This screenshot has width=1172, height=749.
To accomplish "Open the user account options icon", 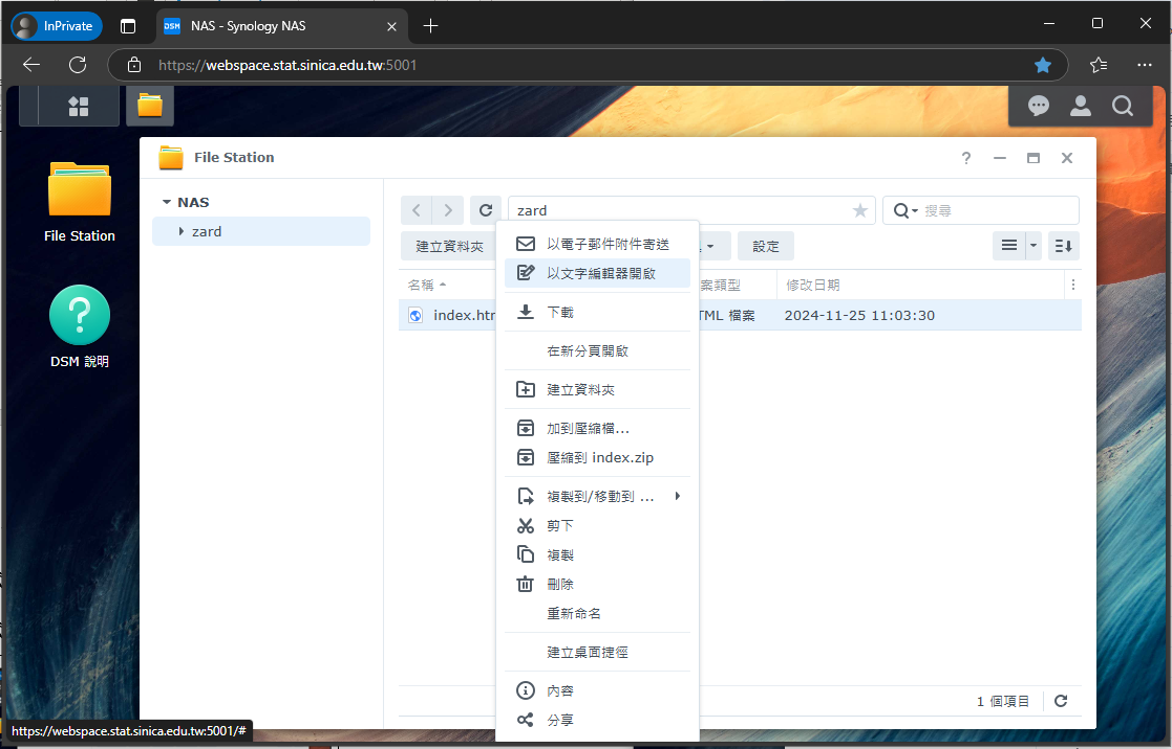I will point(1080,106).
